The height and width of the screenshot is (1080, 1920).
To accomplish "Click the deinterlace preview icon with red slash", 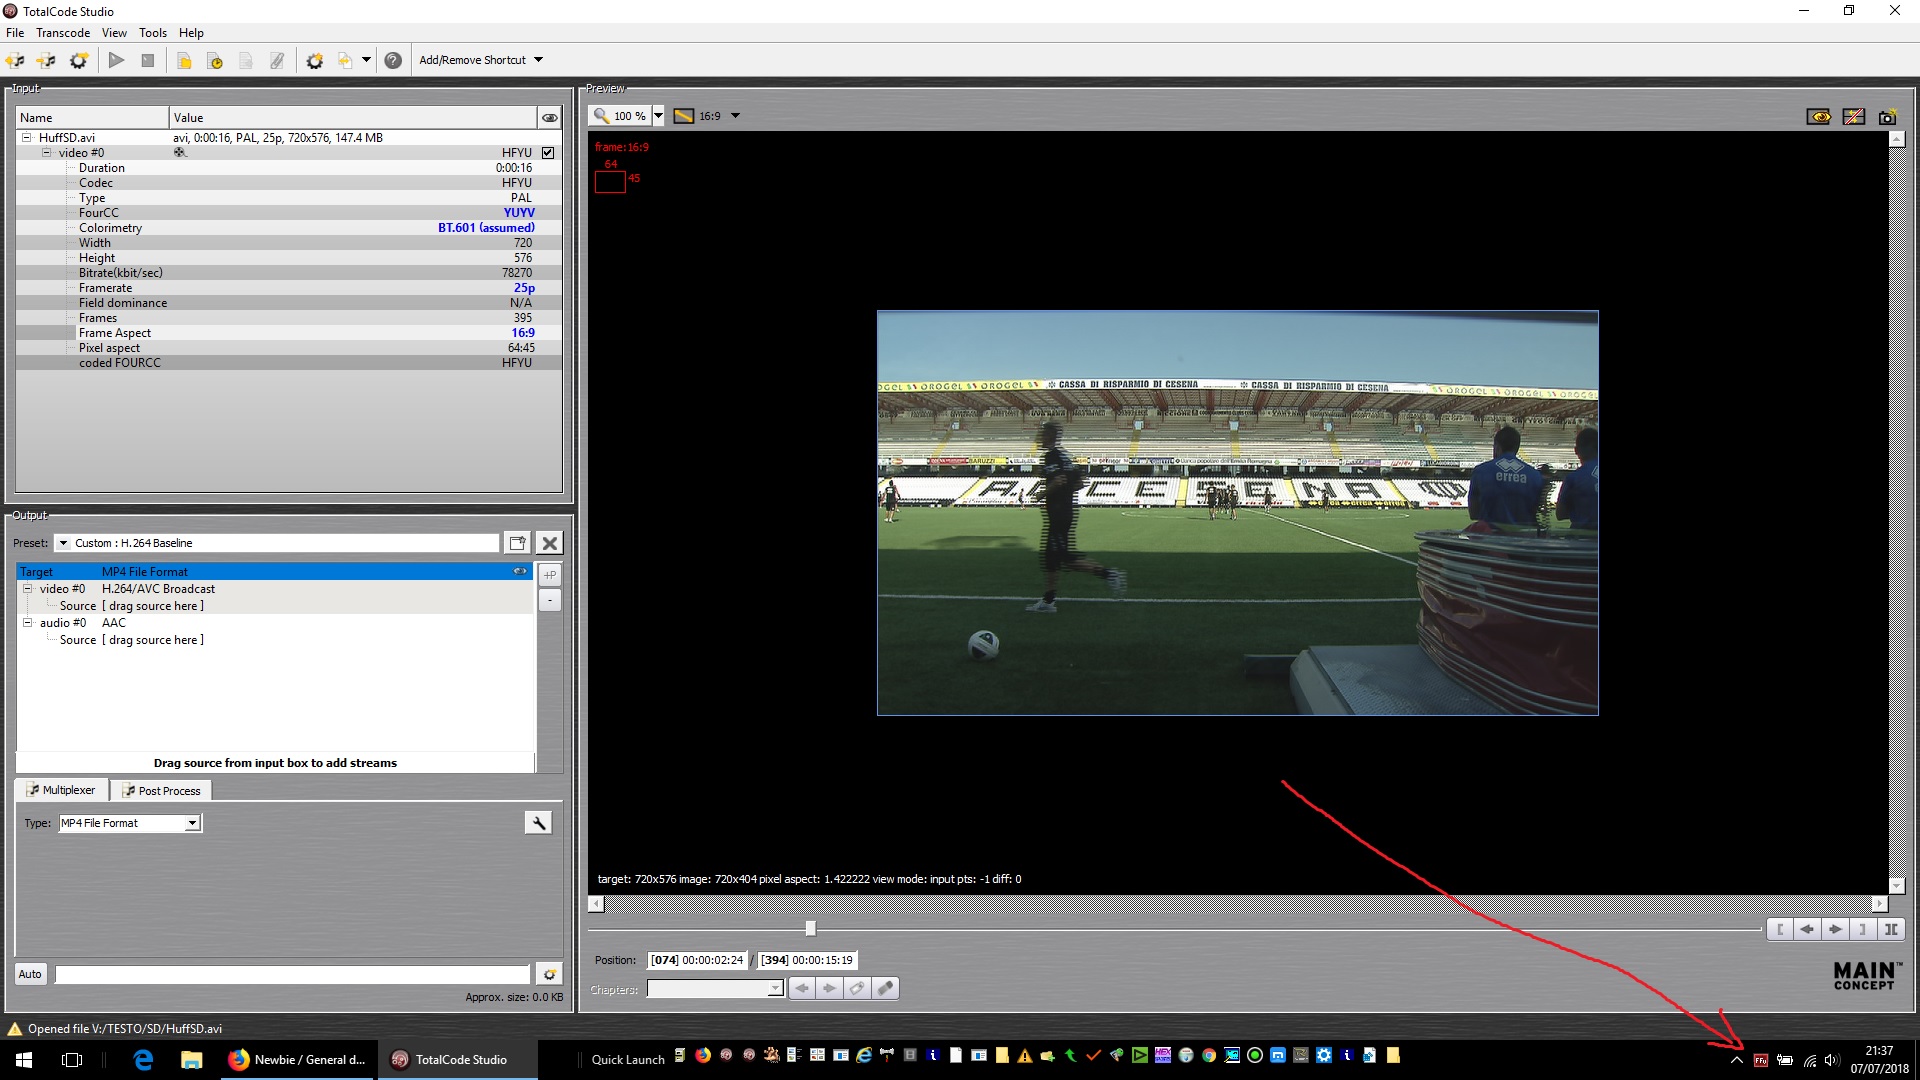I will coord(1853,117).
